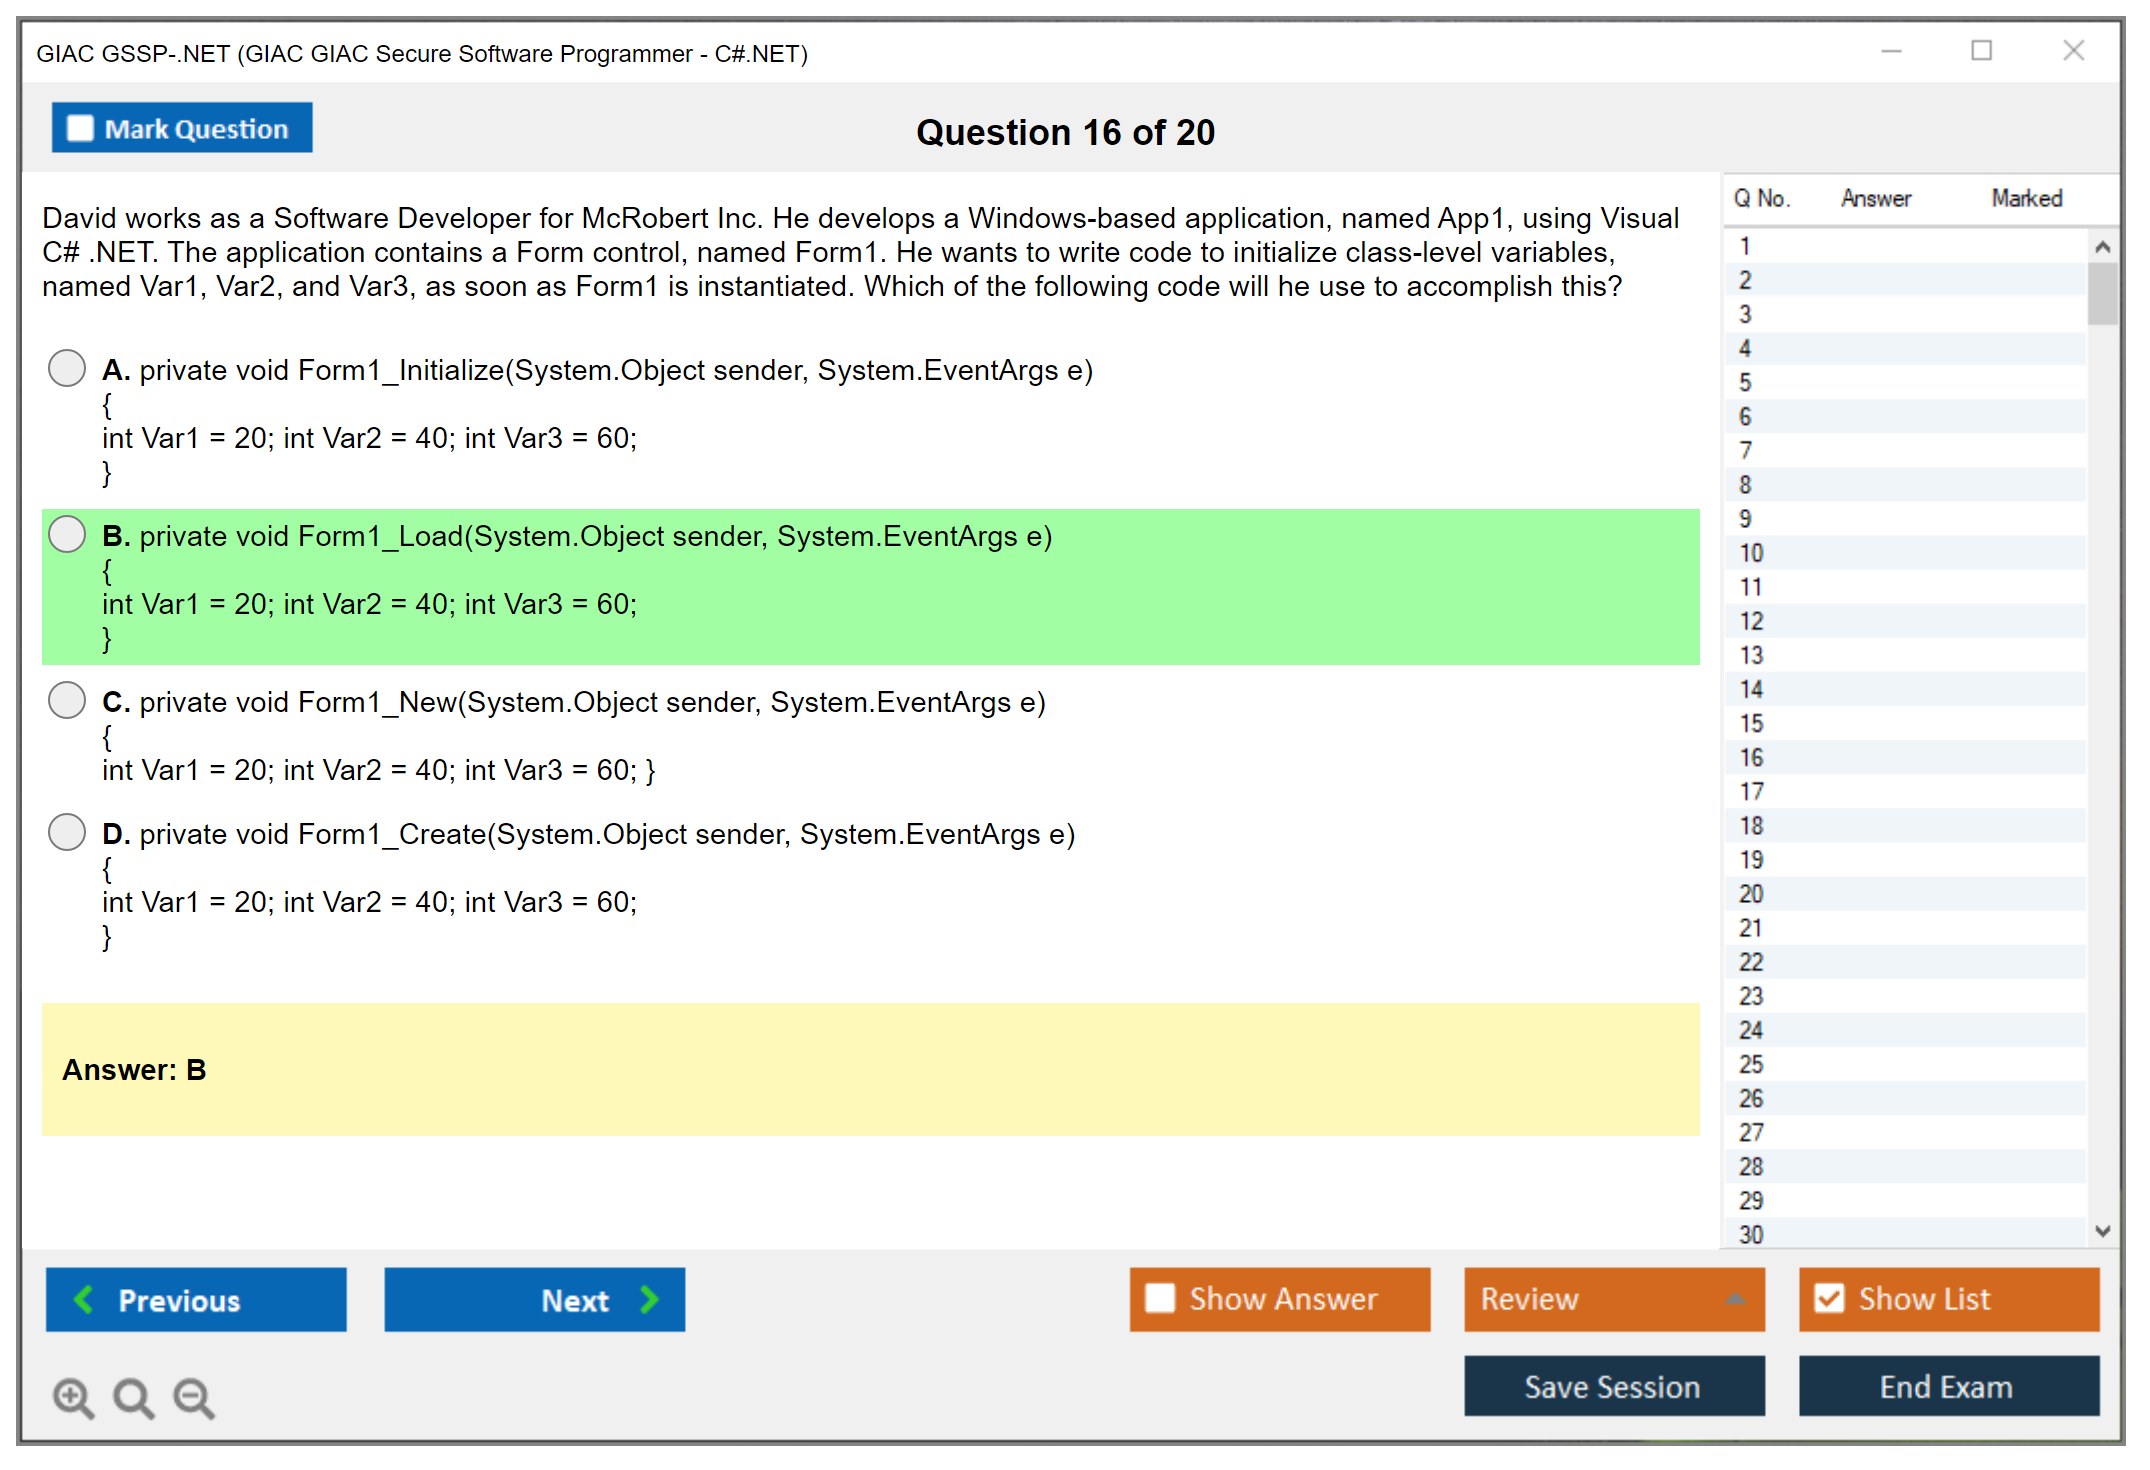The height and width of the screenshot is (1470, 2150).
Task: Toggle the Mark Question checkbox
Action: coord(80,129)
